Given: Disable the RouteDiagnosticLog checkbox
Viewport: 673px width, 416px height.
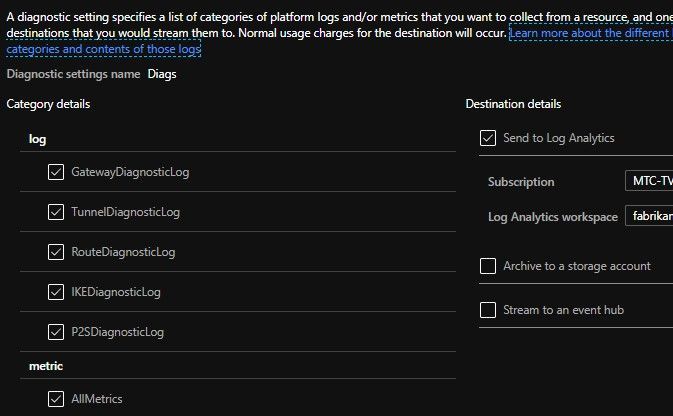Looking at the screenshot, I should (x=56, y=252).
